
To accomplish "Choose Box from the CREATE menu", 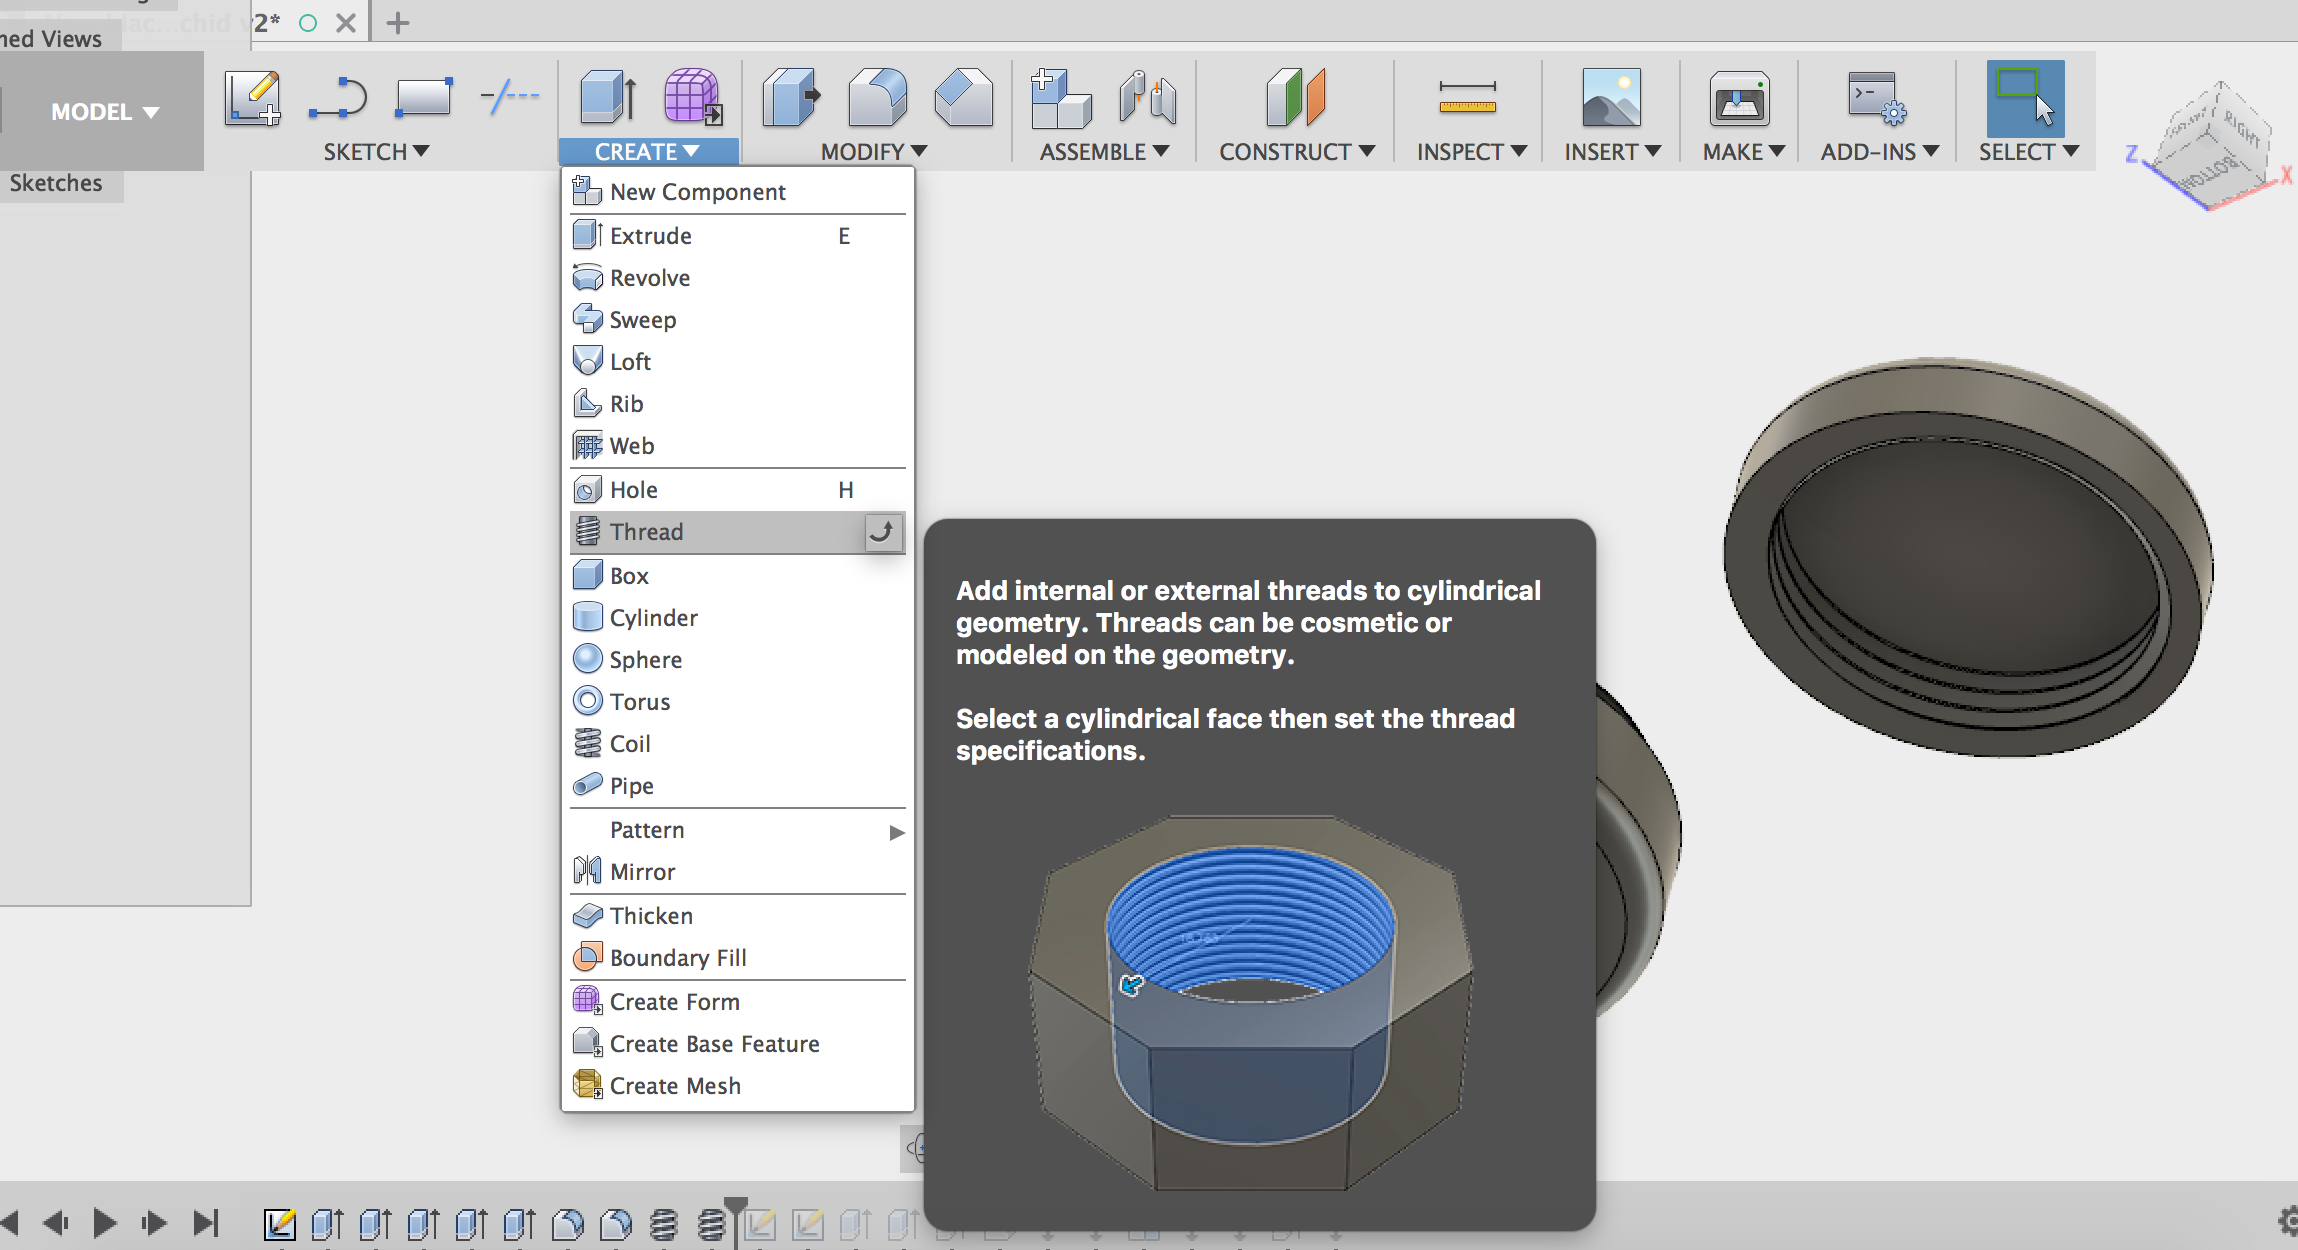I will point(738,576).
